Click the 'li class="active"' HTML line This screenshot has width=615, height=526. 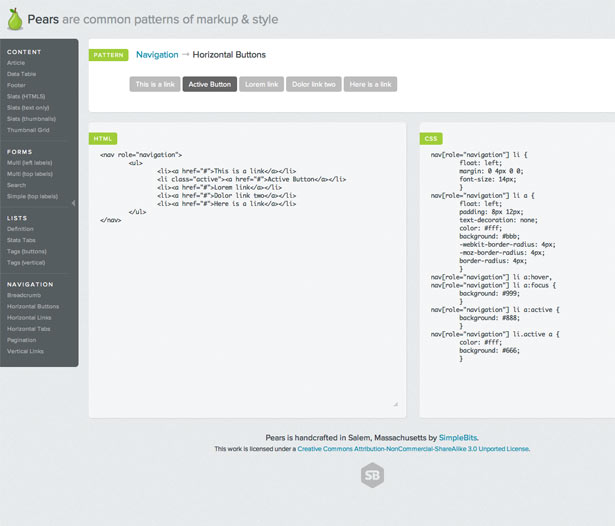[x=251, y=179]
